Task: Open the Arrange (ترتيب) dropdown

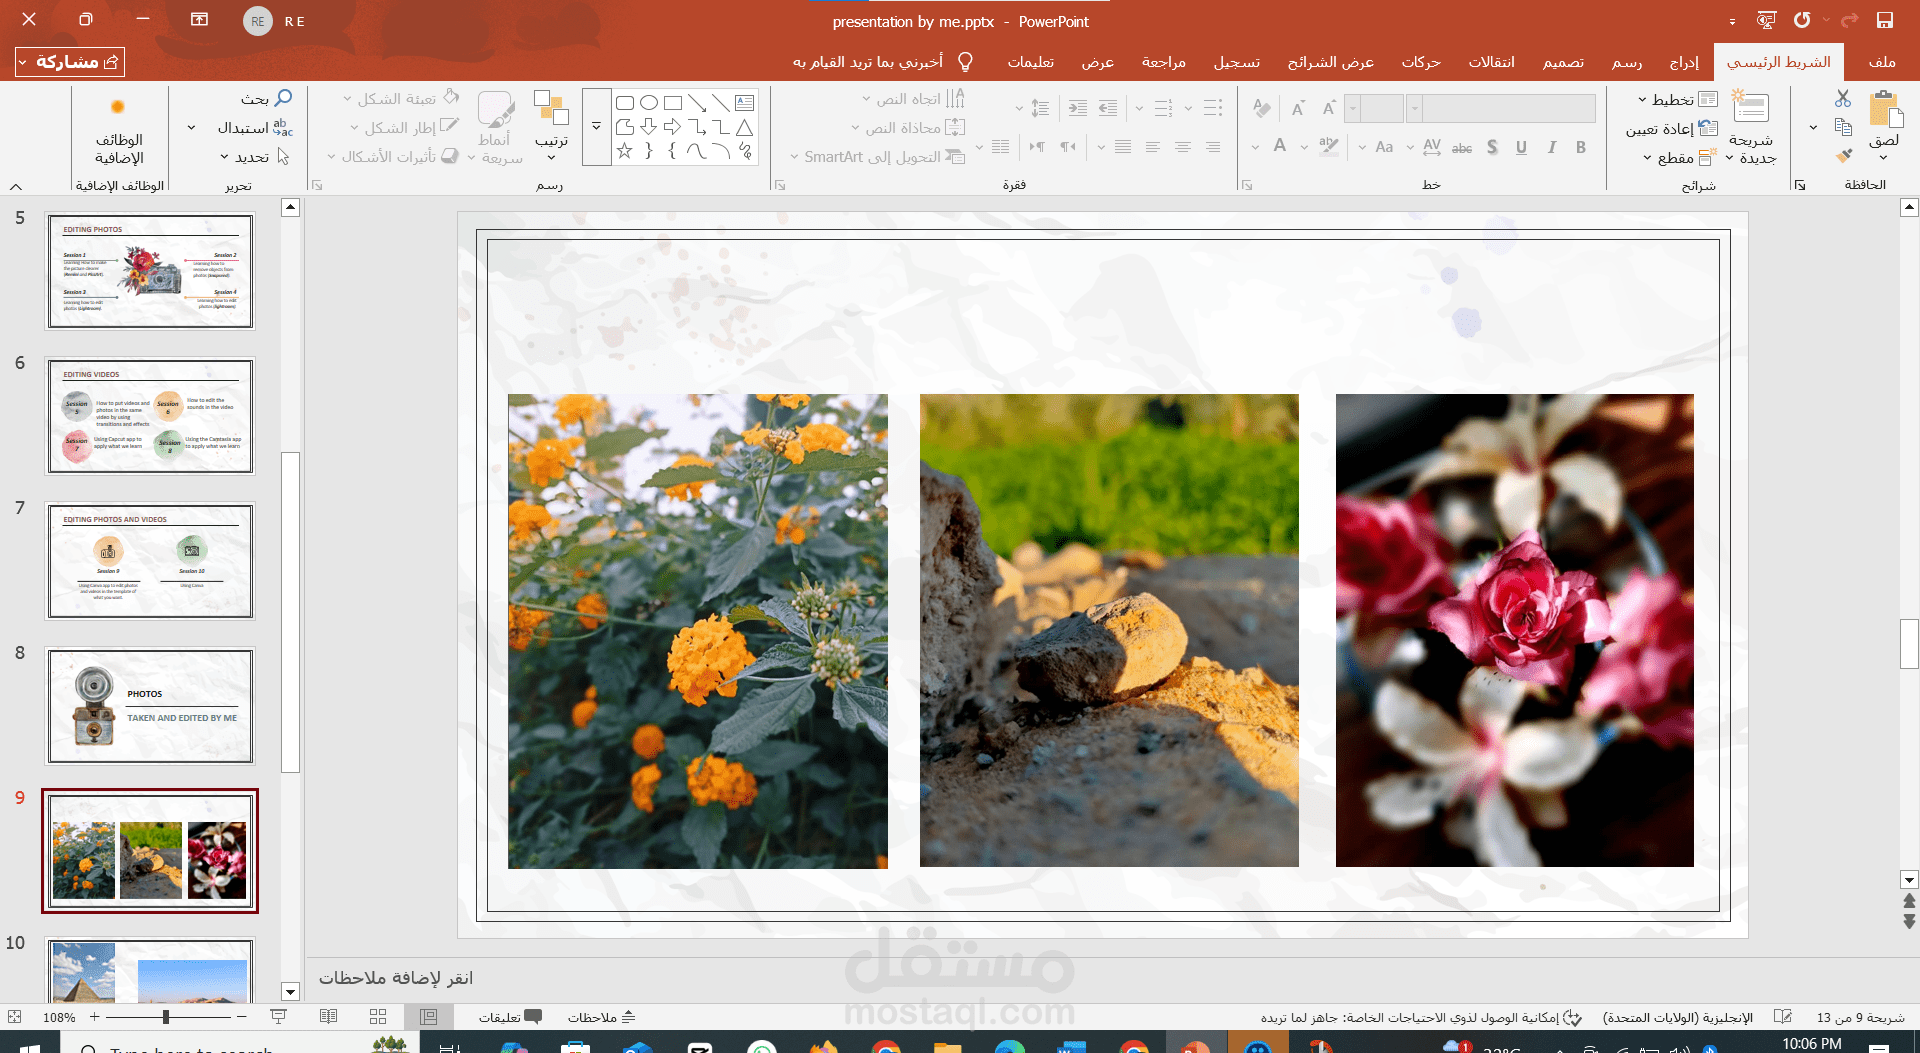Action: coord(551,127)
